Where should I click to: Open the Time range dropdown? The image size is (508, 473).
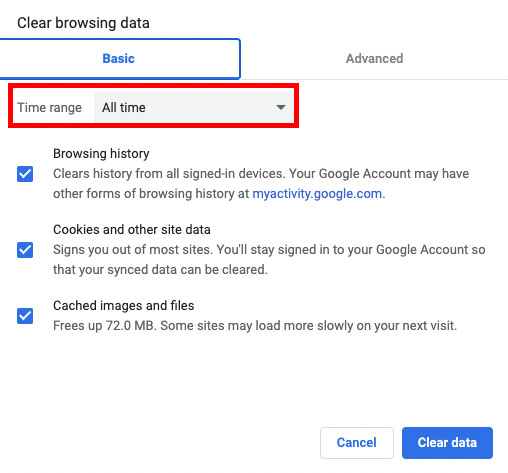click(x=193, y=107)
